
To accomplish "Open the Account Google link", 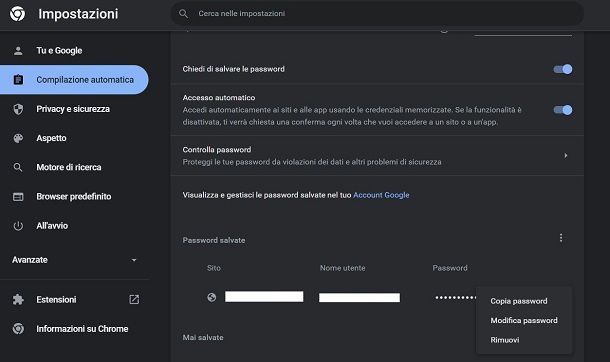I will (x=381, y=195).
